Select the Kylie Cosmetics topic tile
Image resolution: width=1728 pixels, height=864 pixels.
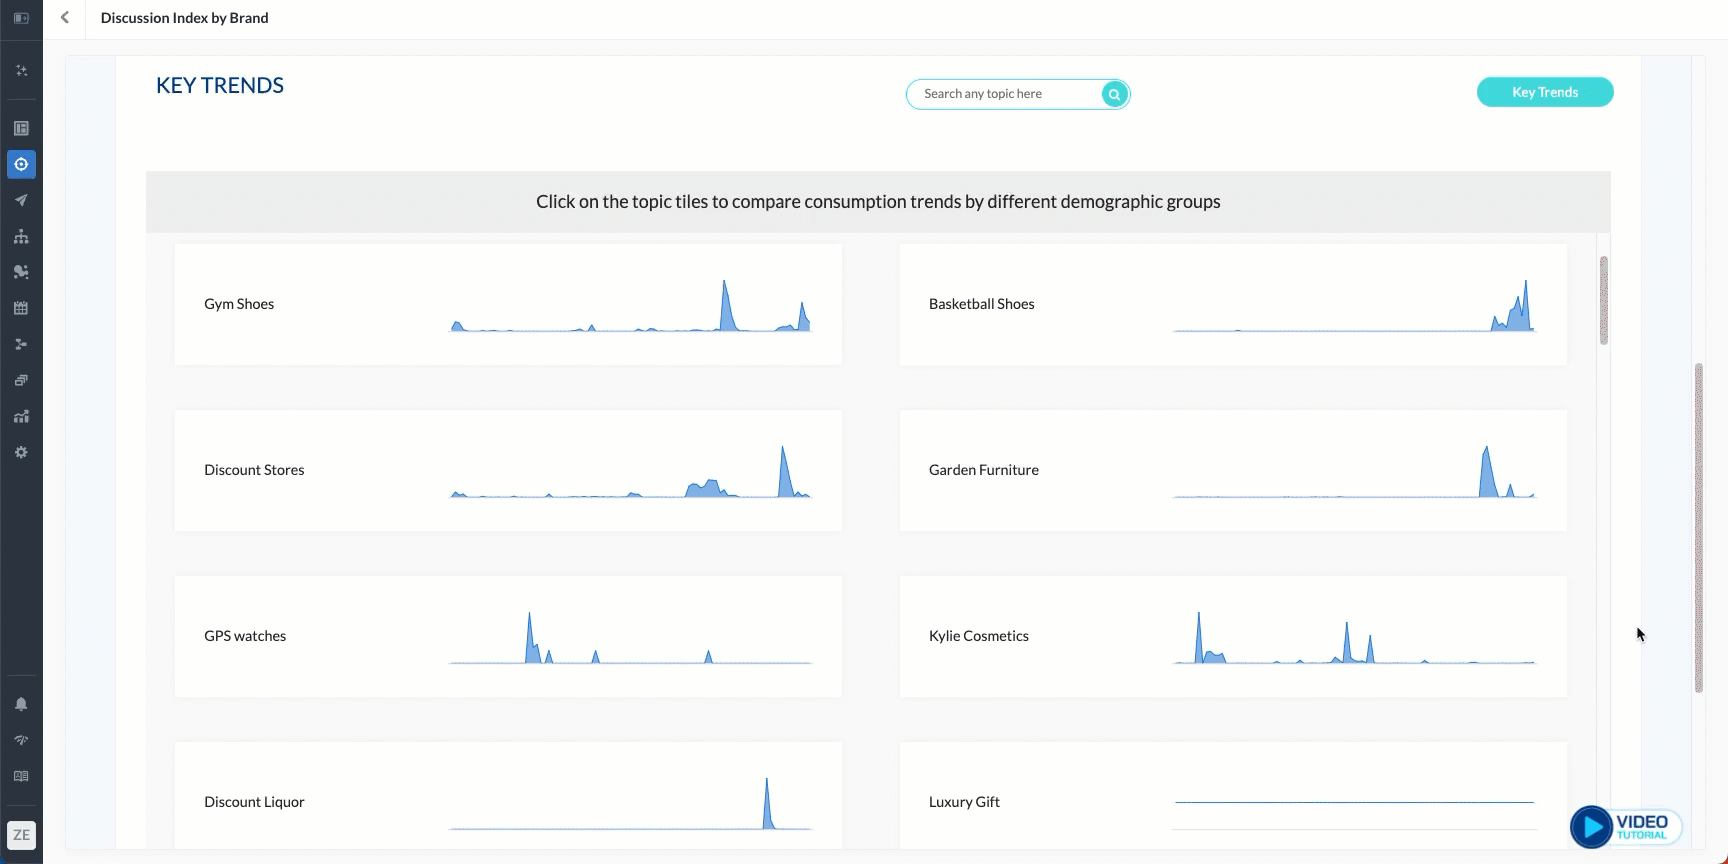(1232, 636)
